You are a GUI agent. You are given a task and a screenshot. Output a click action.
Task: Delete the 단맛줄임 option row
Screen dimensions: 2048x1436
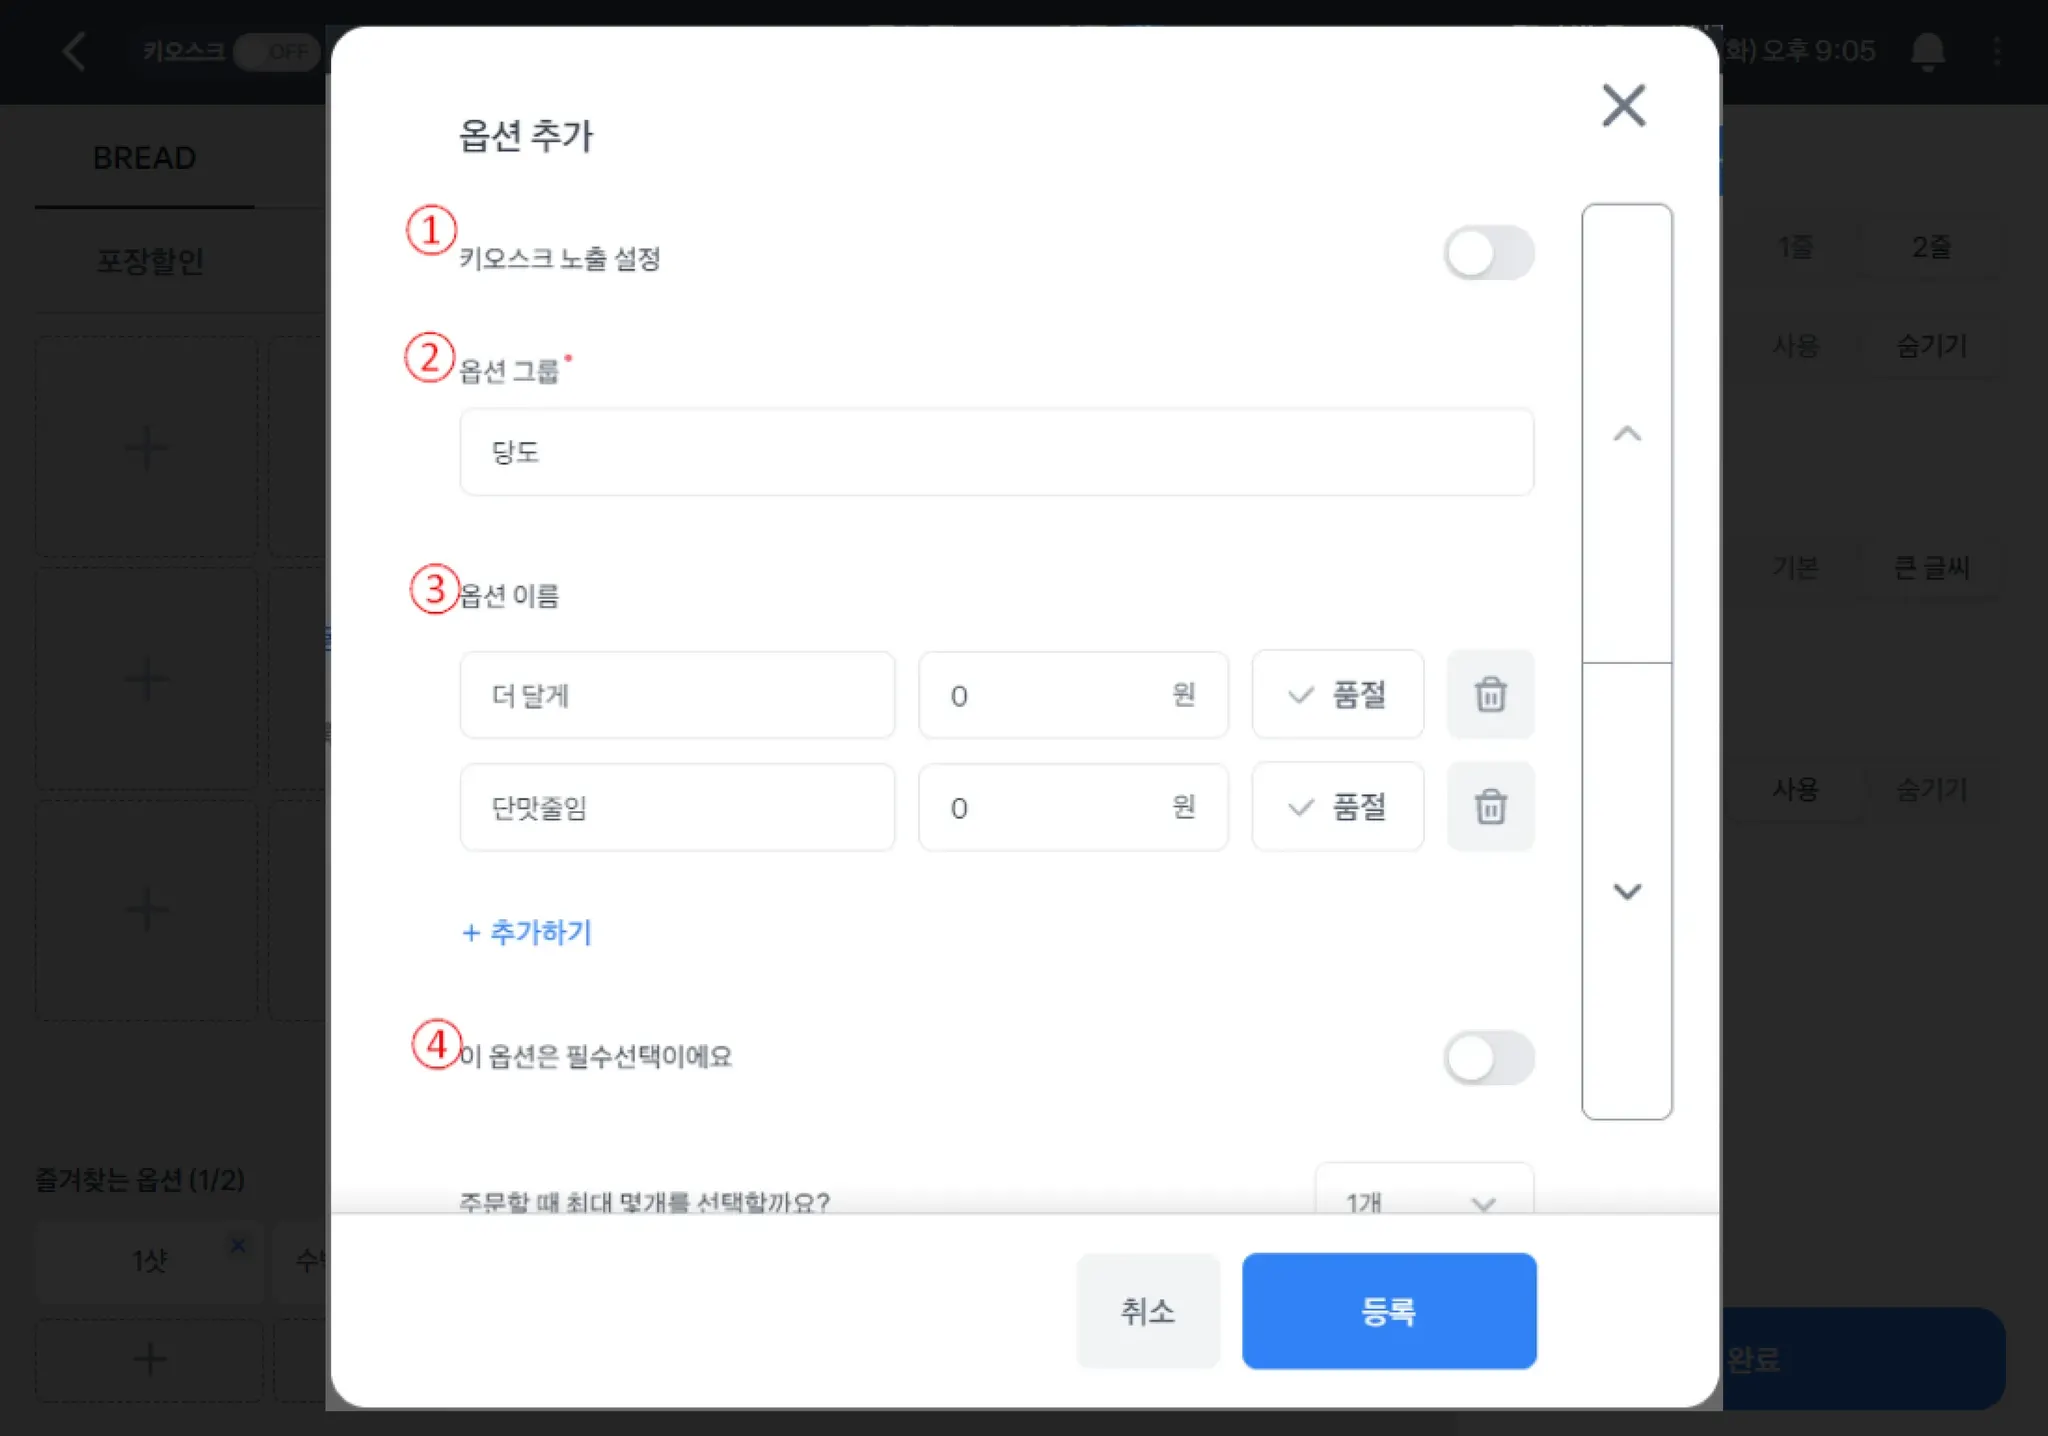point(1490,806)
